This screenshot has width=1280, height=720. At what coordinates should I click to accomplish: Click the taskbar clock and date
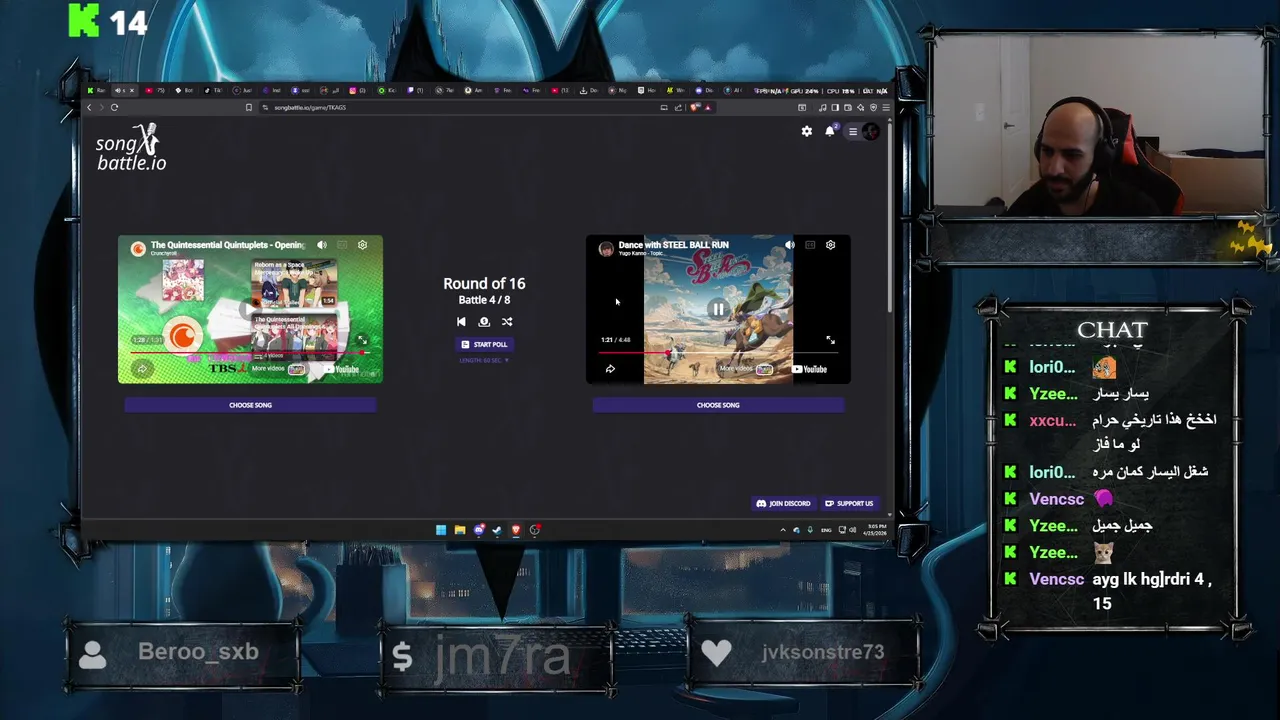pos(874,530)
